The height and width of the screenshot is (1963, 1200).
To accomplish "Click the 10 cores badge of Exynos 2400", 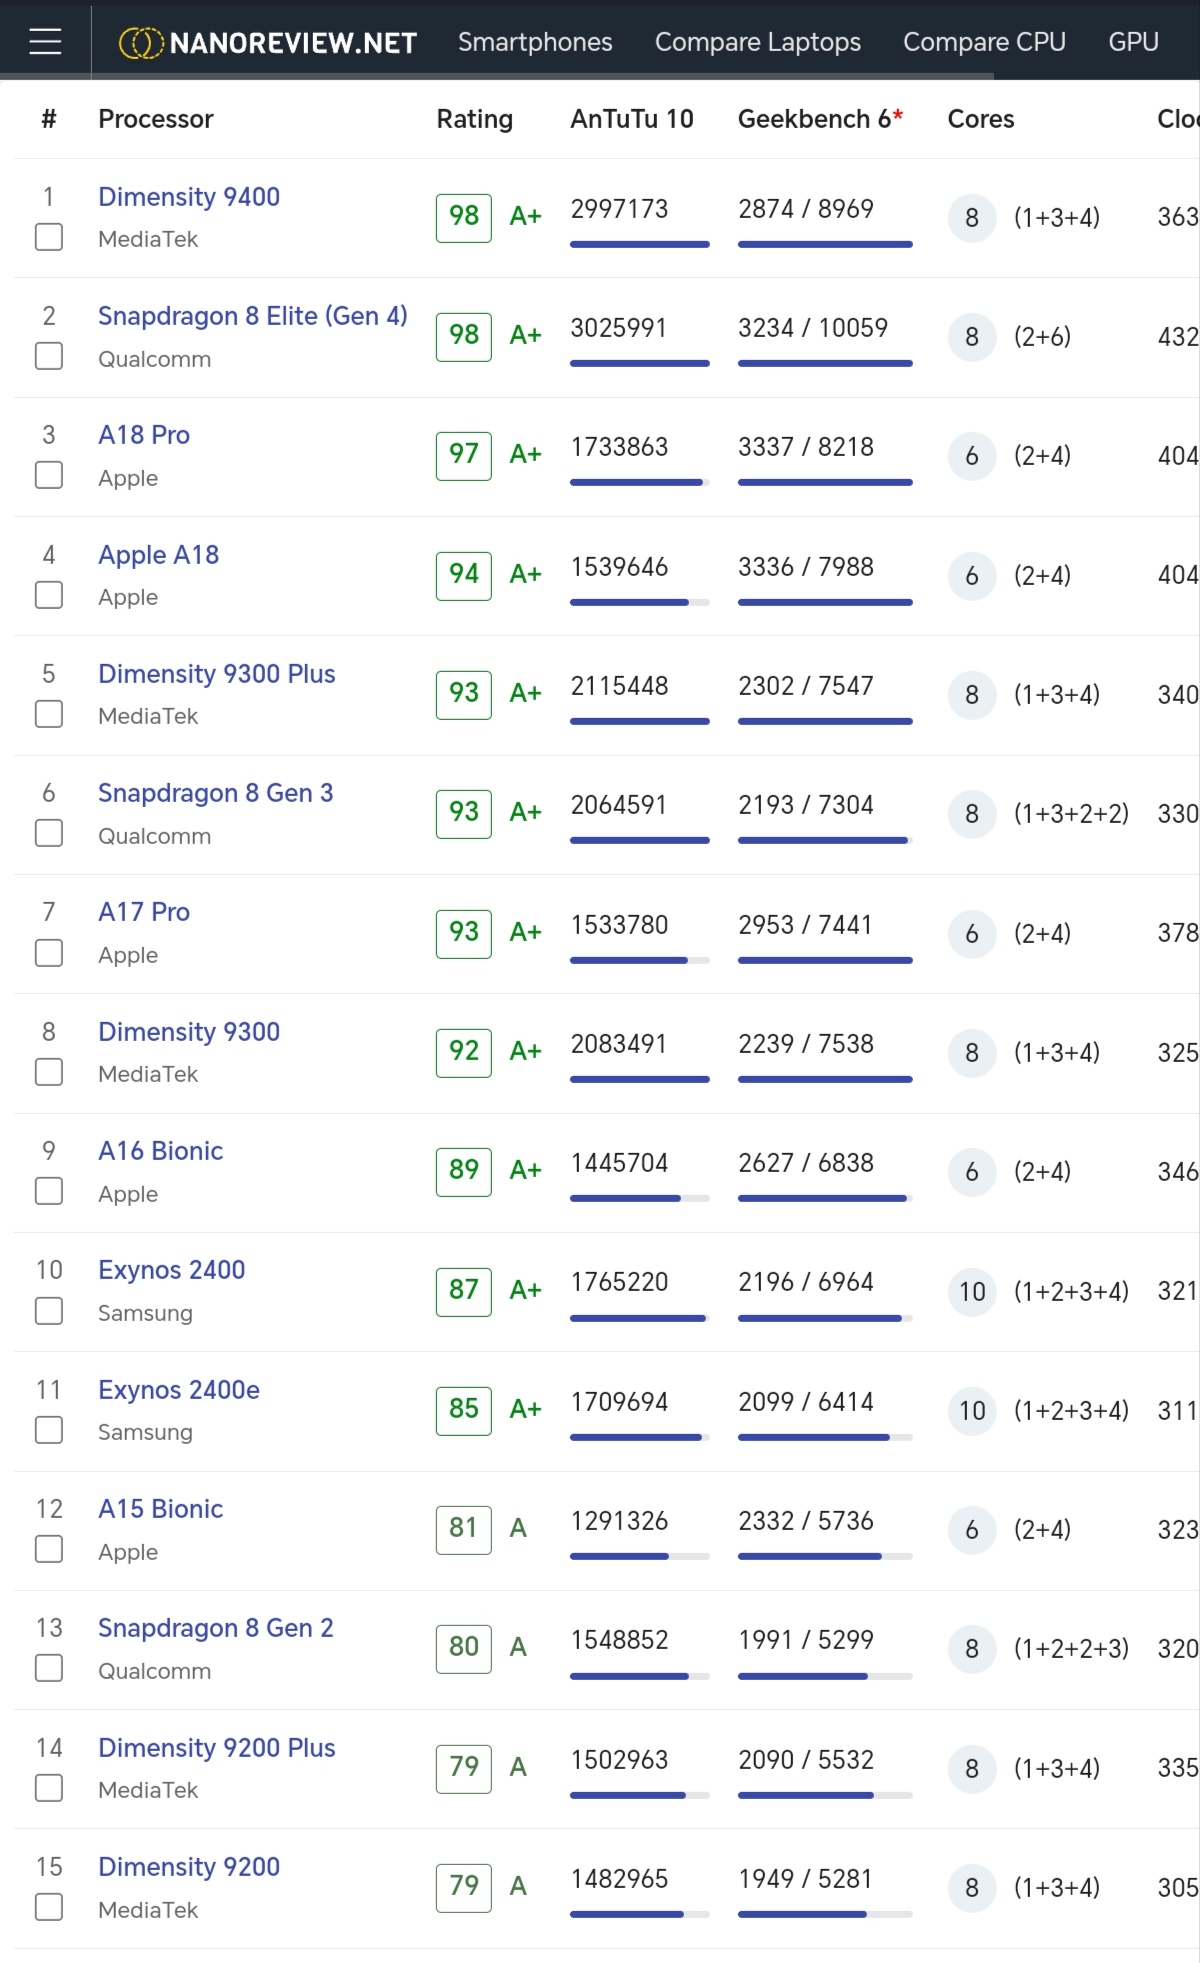I will pos(972,1291).
